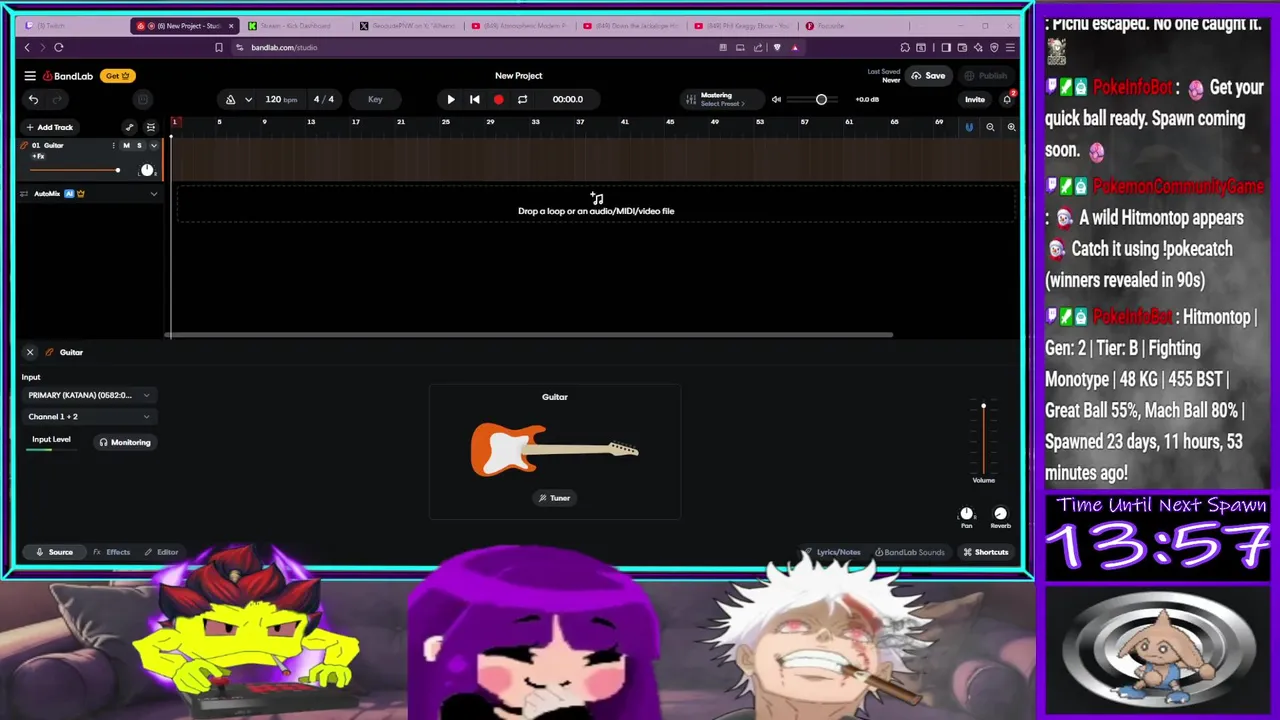The width and height of the screenshot is (1280, 720).
Task: Switch to the Effects tab
Action: tap(112, 552)
